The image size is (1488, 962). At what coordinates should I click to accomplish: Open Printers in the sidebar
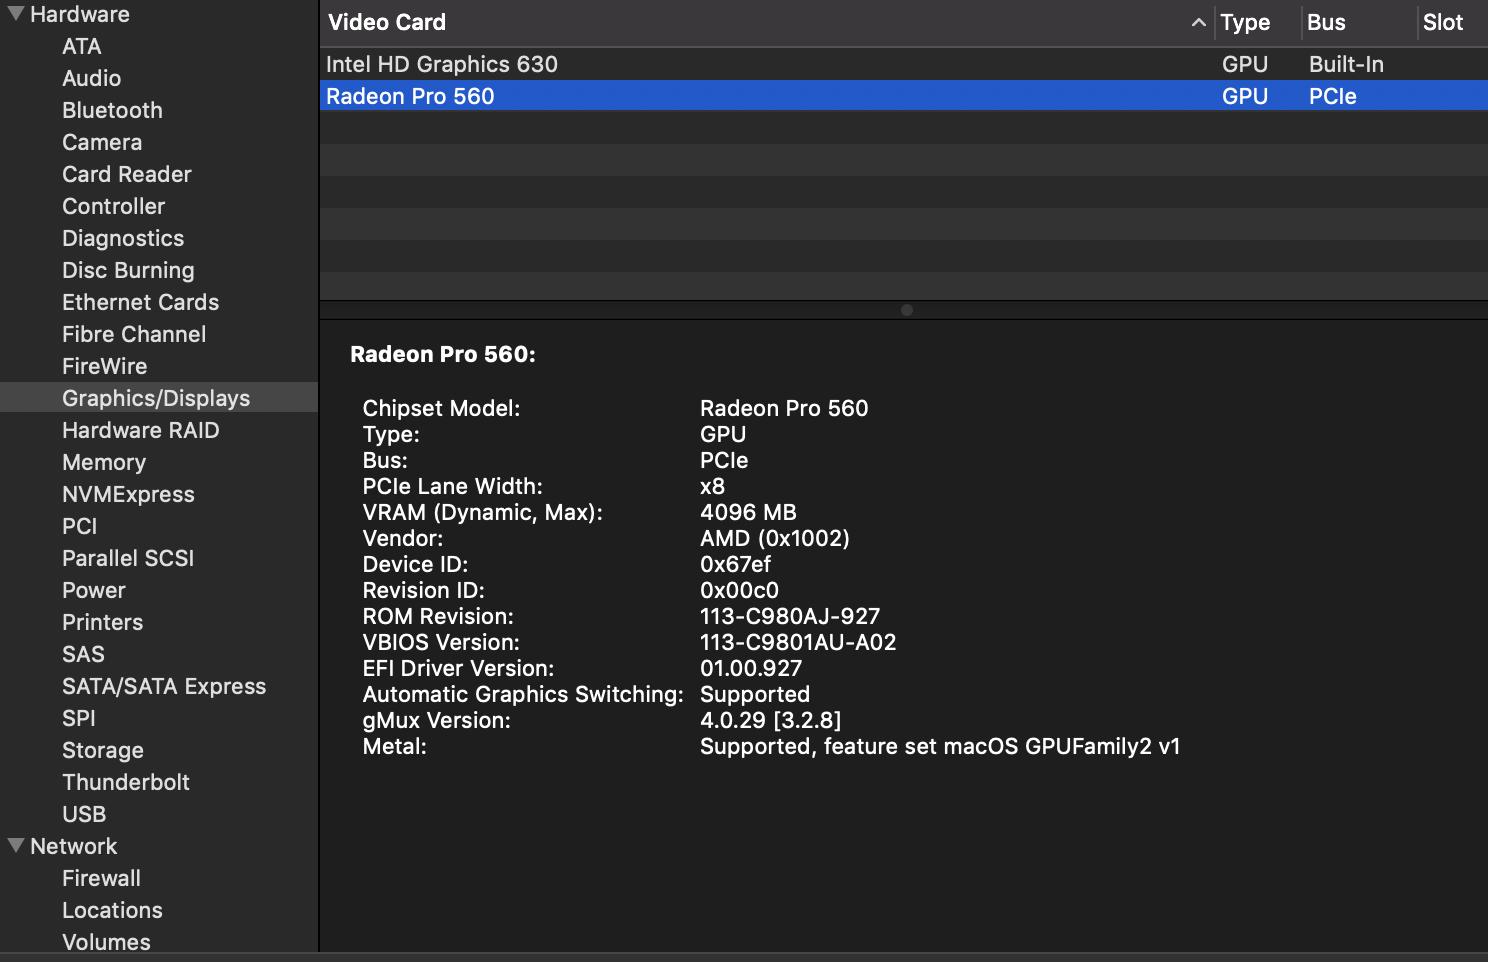tap(103, 622)
